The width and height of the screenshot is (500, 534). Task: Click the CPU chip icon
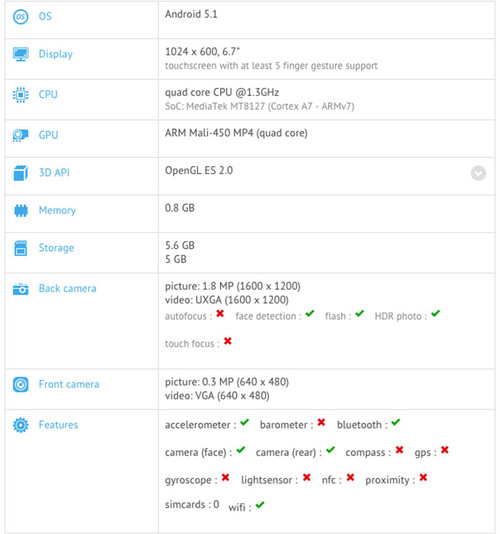20,95
